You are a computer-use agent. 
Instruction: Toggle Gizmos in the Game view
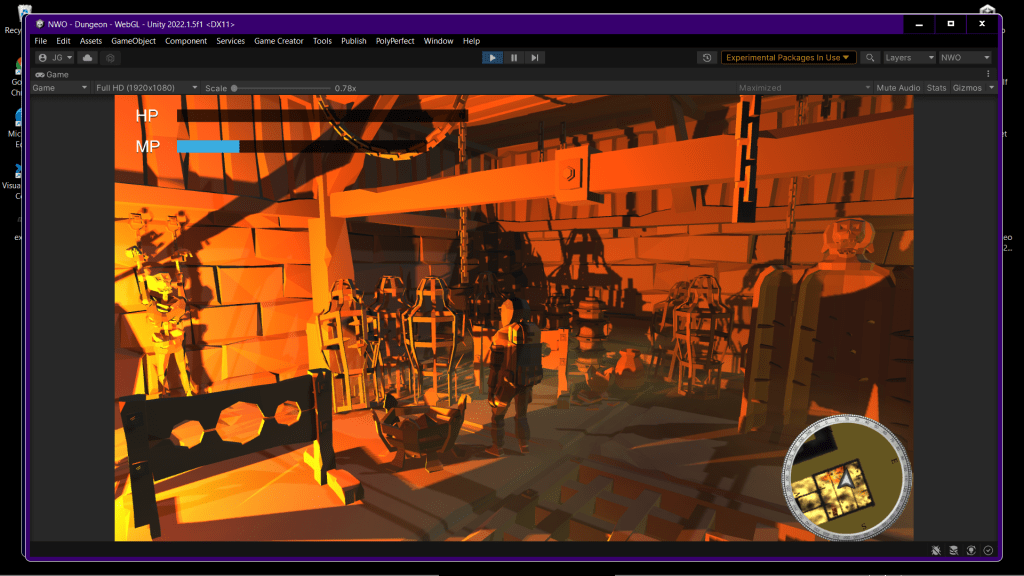967,88
